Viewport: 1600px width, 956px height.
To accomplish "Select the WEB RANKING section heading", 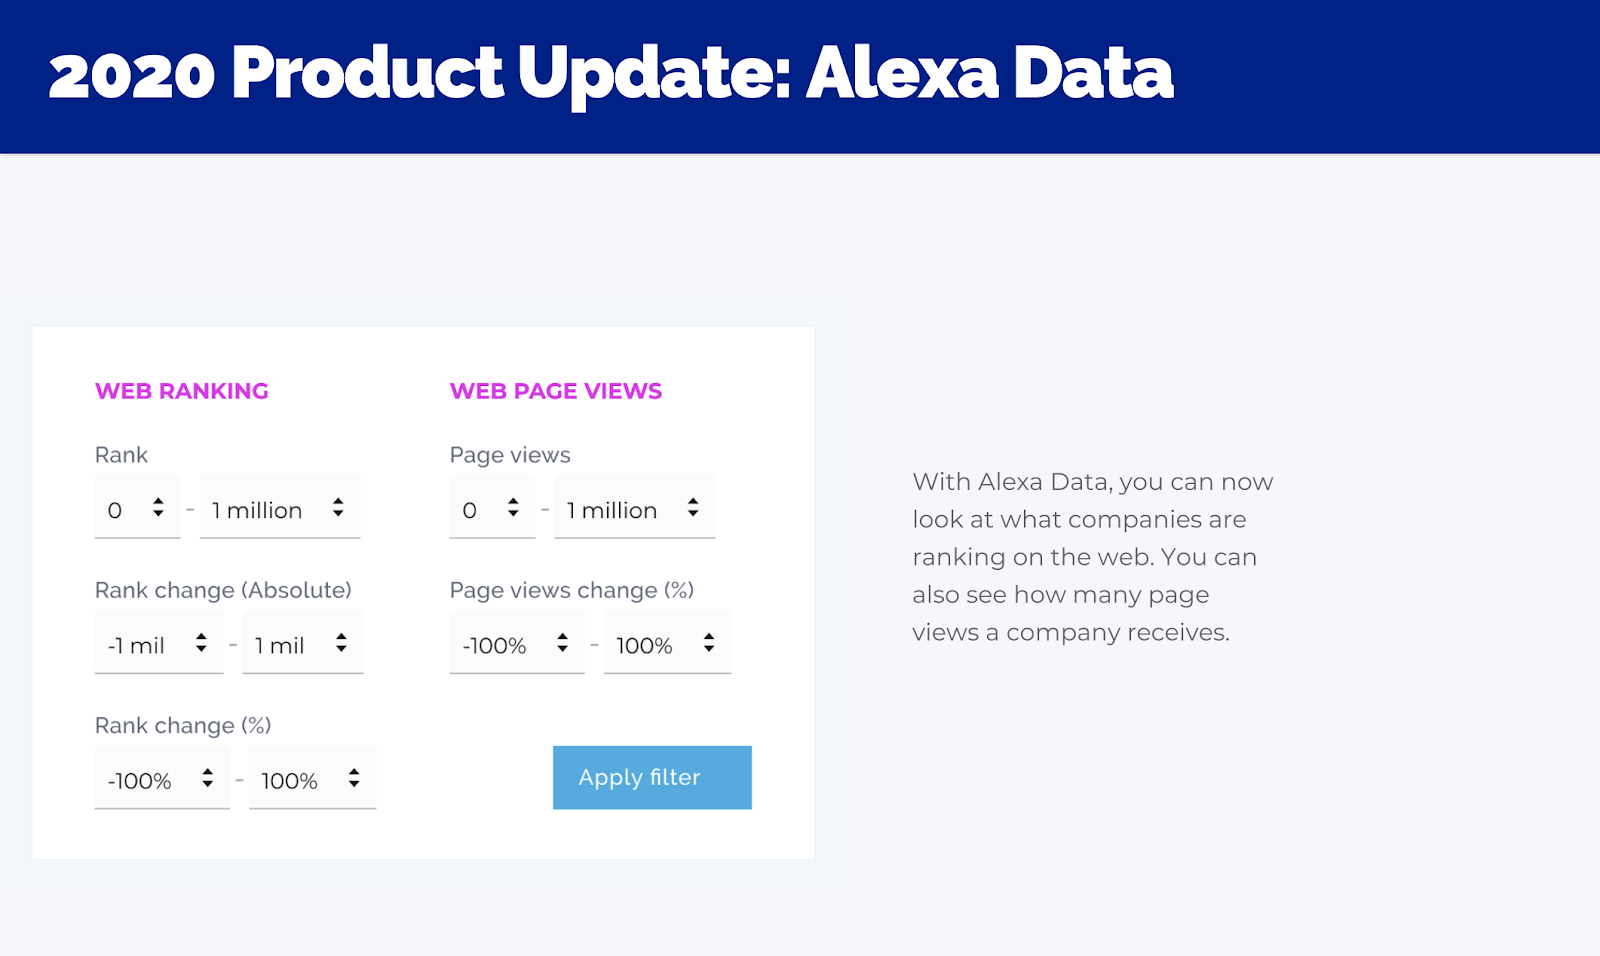I will (x=182, y=391).
